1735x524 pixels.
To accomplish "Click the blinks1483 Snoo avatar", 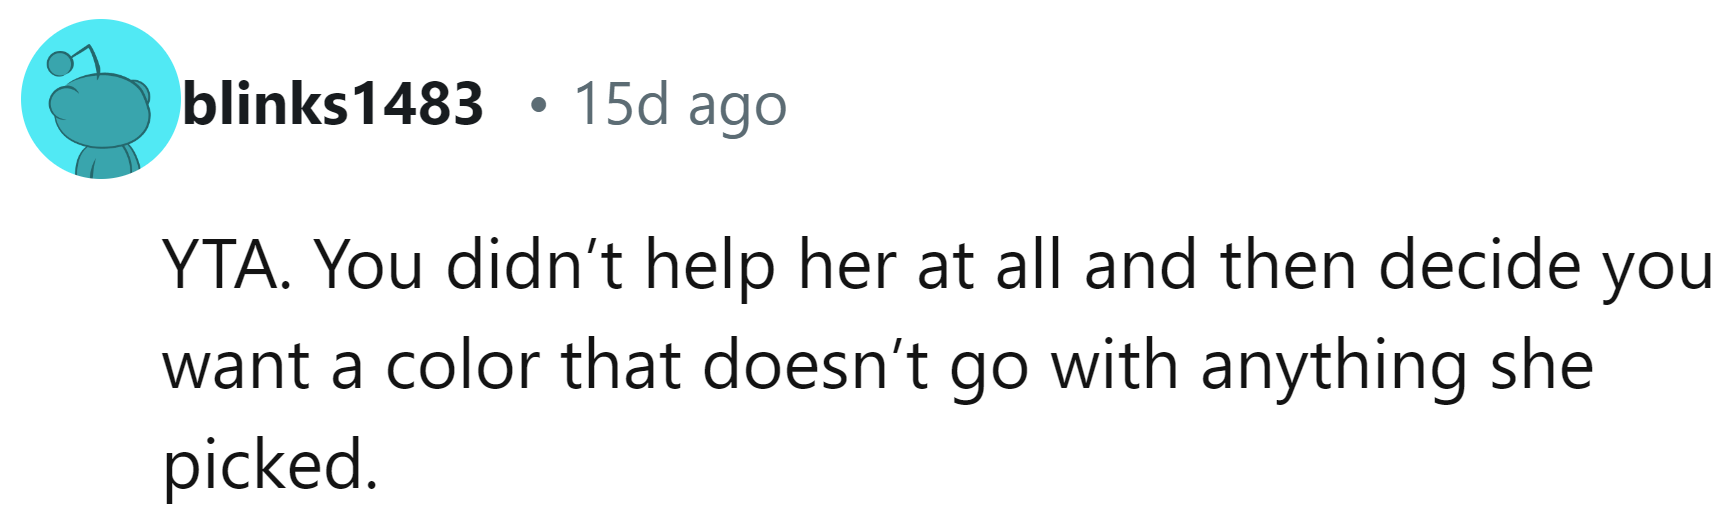I will (x=100, y=100).
